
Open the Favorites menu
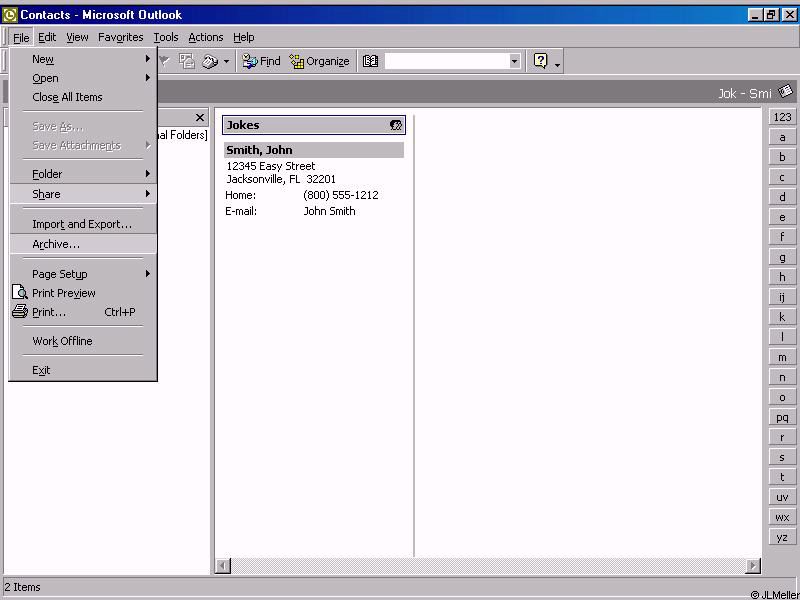[120, 37]
